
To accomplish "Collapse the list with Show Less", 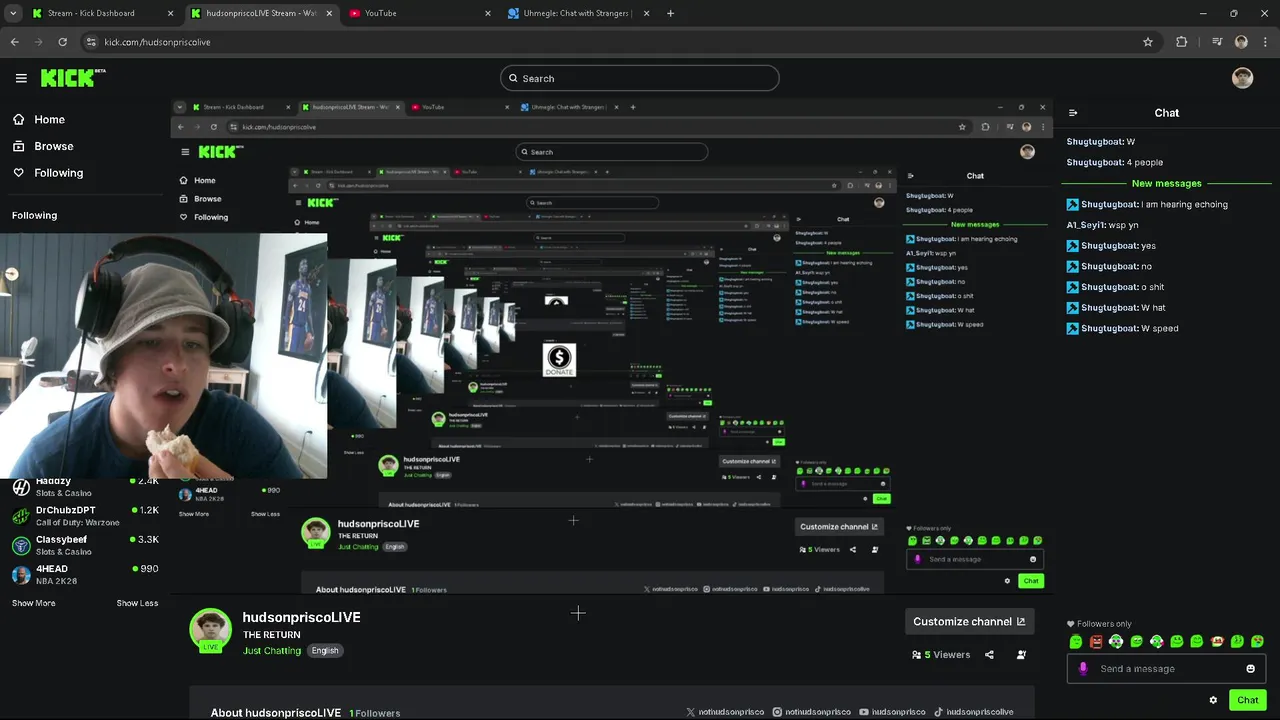I will coord(137,603).
